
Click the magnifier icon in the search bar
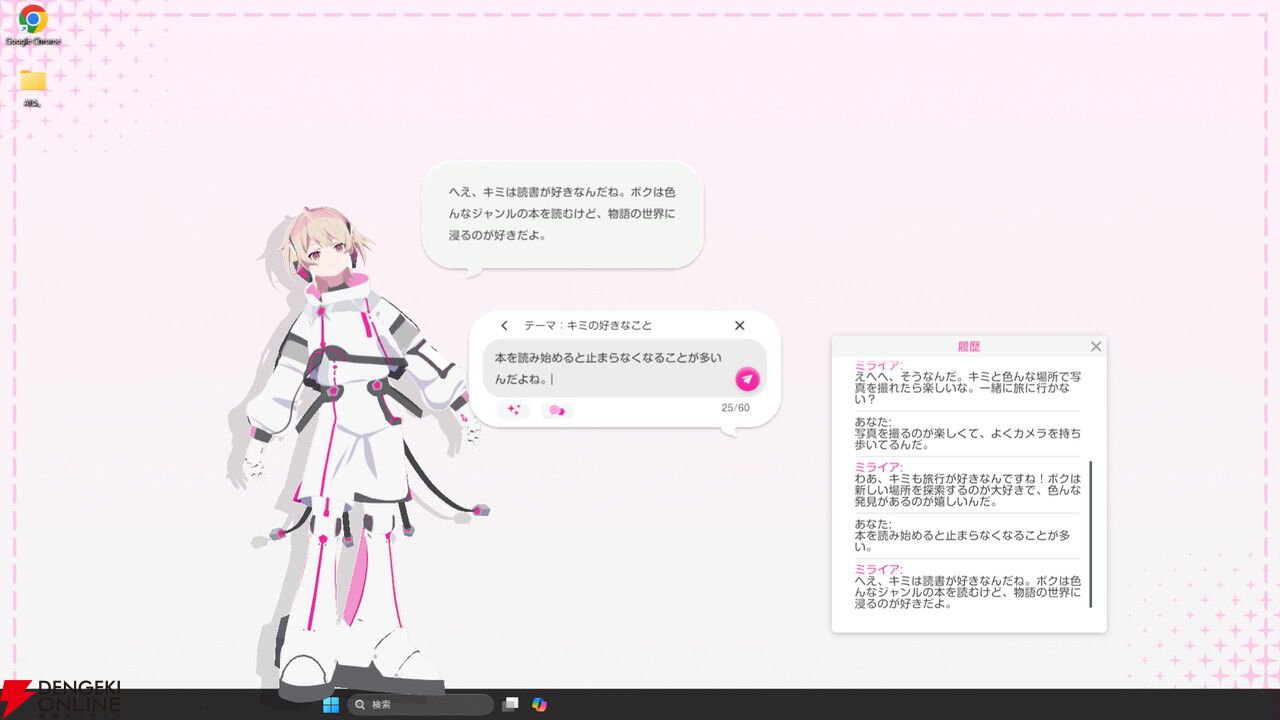click(x=360, y=705)
